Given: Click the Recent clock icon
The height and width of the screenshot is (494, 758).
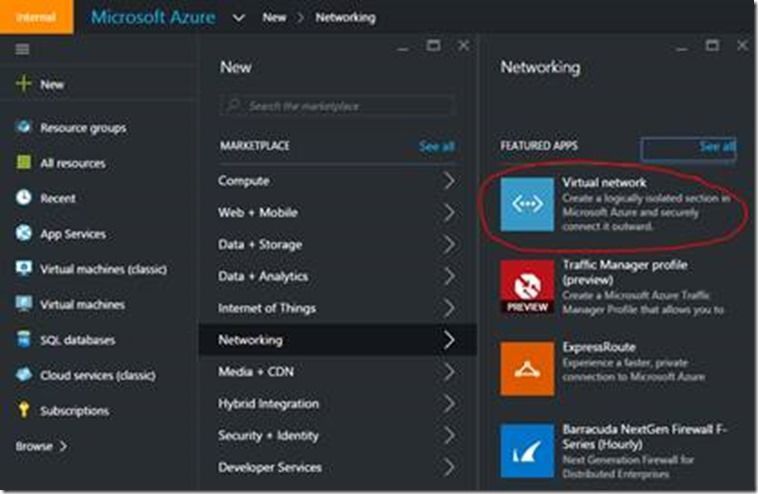Looking at the screenshot, I should pyautogui.click(x=23, y=198).
